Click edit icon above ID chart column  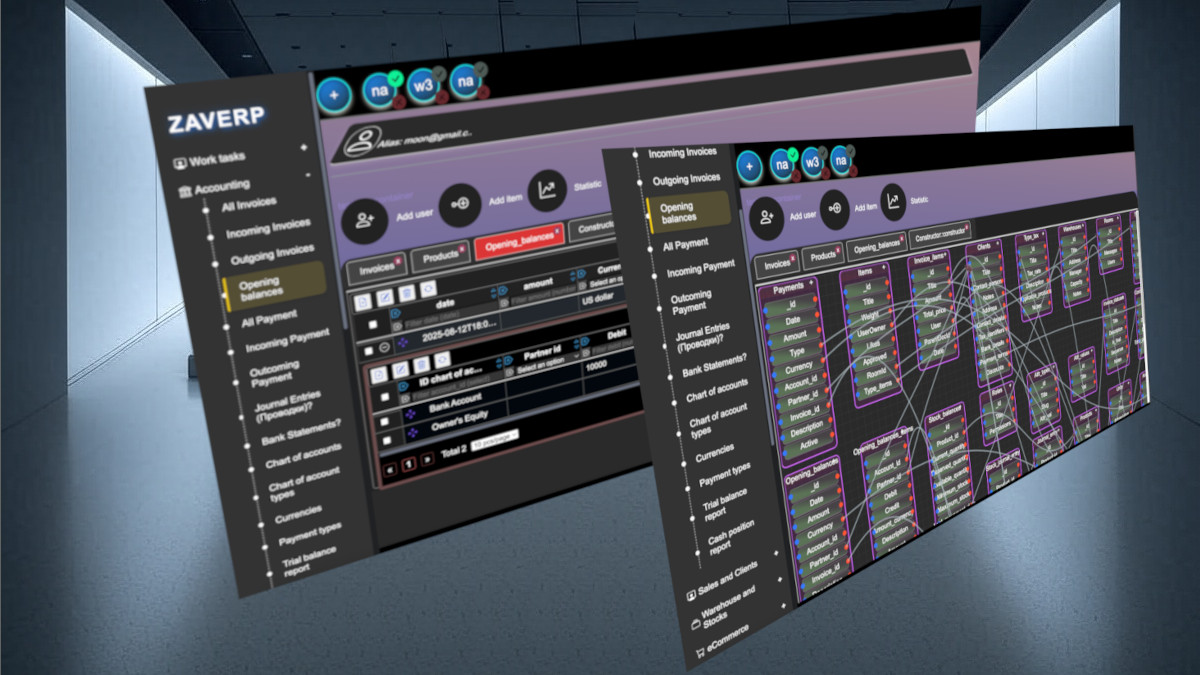400,369
